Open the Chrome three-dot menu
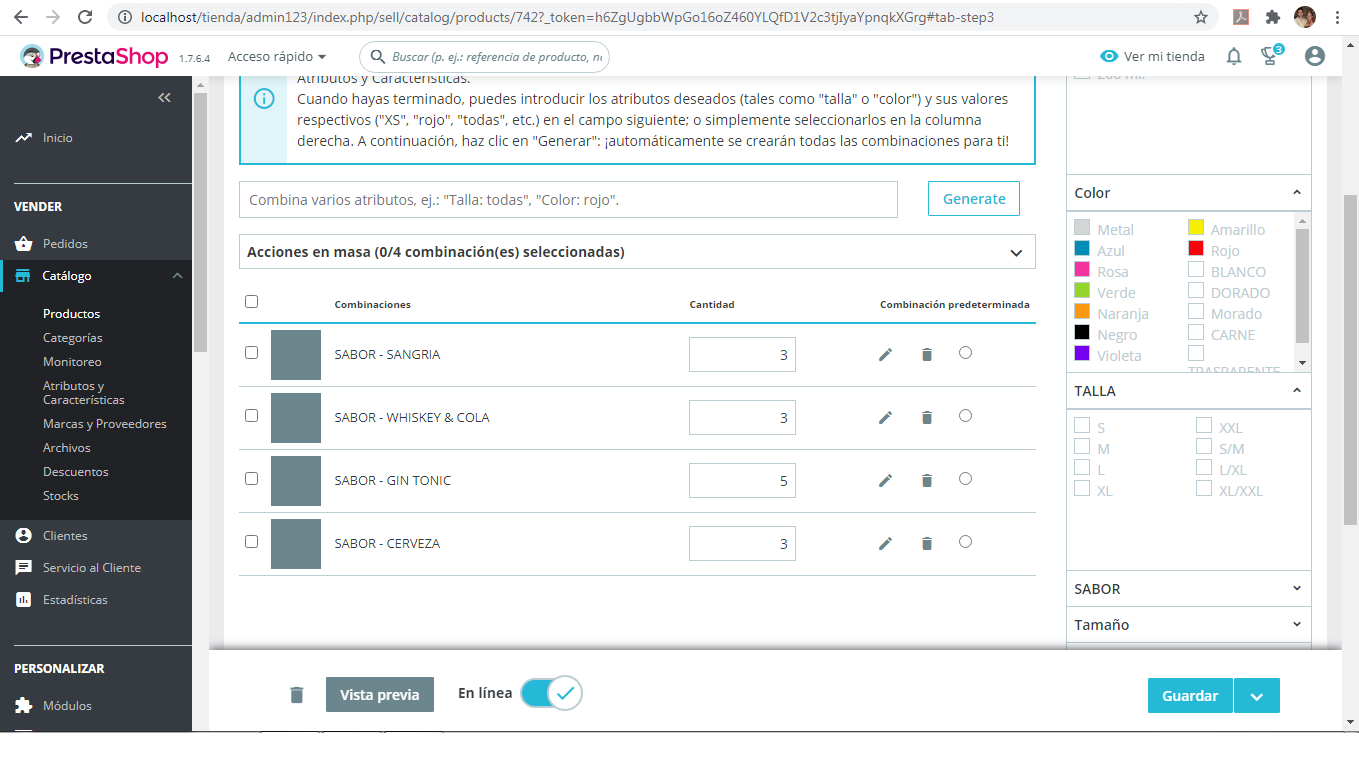The height and width of the screenshot is (765, 1359). tap(1338, 17)
